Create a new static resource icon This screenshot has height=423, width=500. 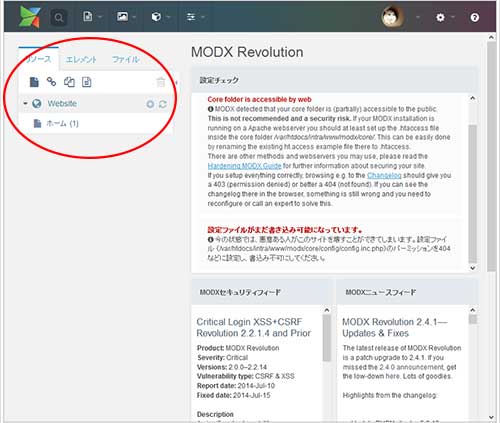click(x=87, y=82)
